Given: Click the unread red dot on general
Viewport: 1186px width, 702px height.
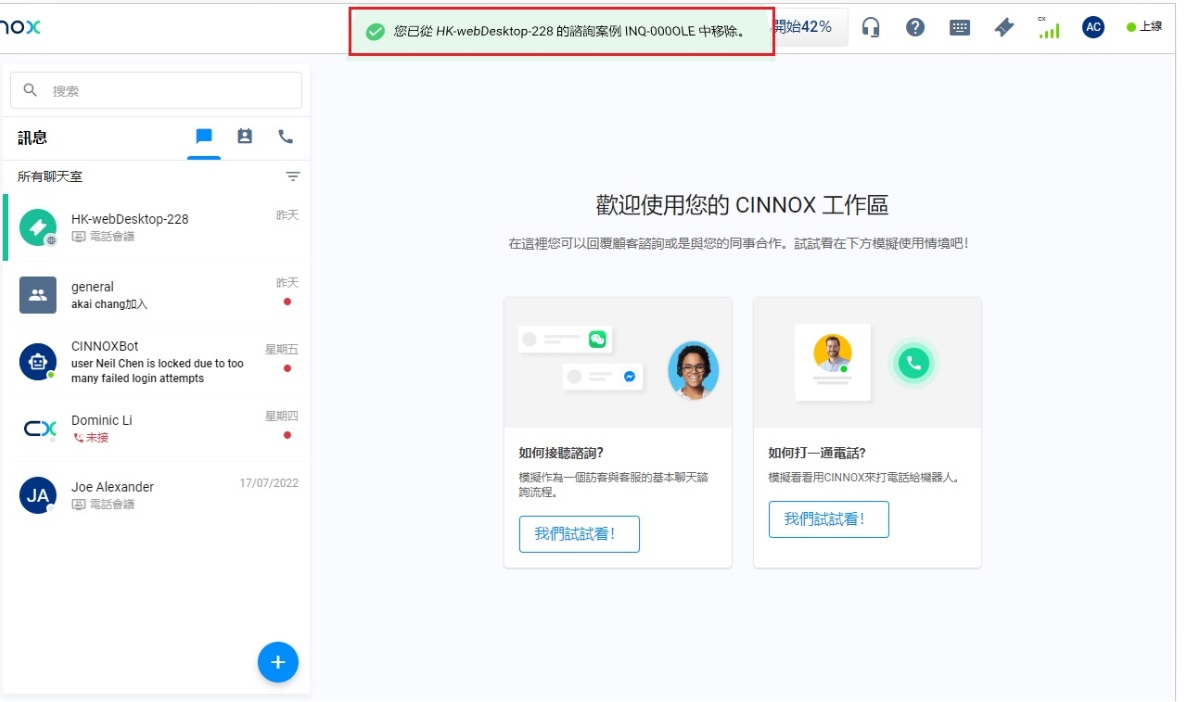Looking at the screenshot, I should tap(287, 302).
